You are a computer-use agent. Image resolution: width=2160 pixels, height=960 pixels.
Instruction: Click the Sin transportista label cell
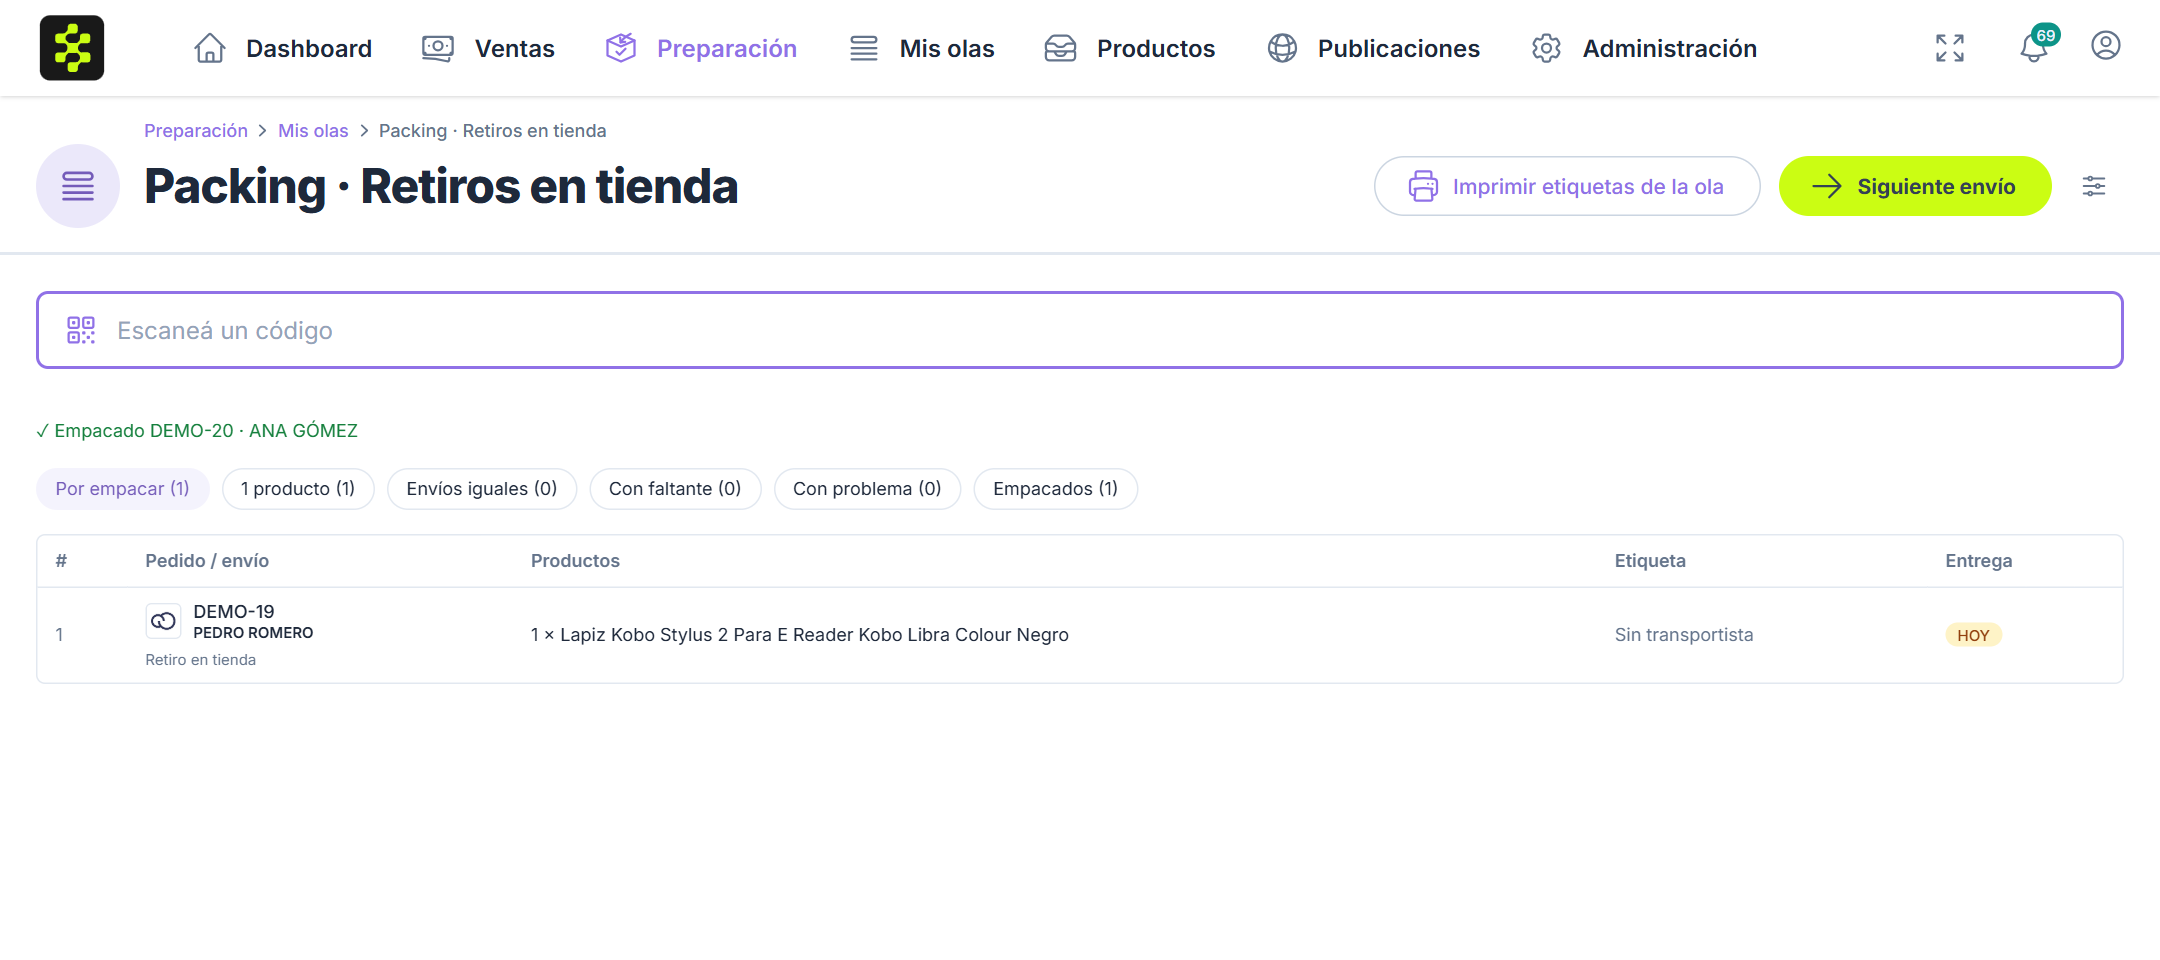click(1684, 635)
